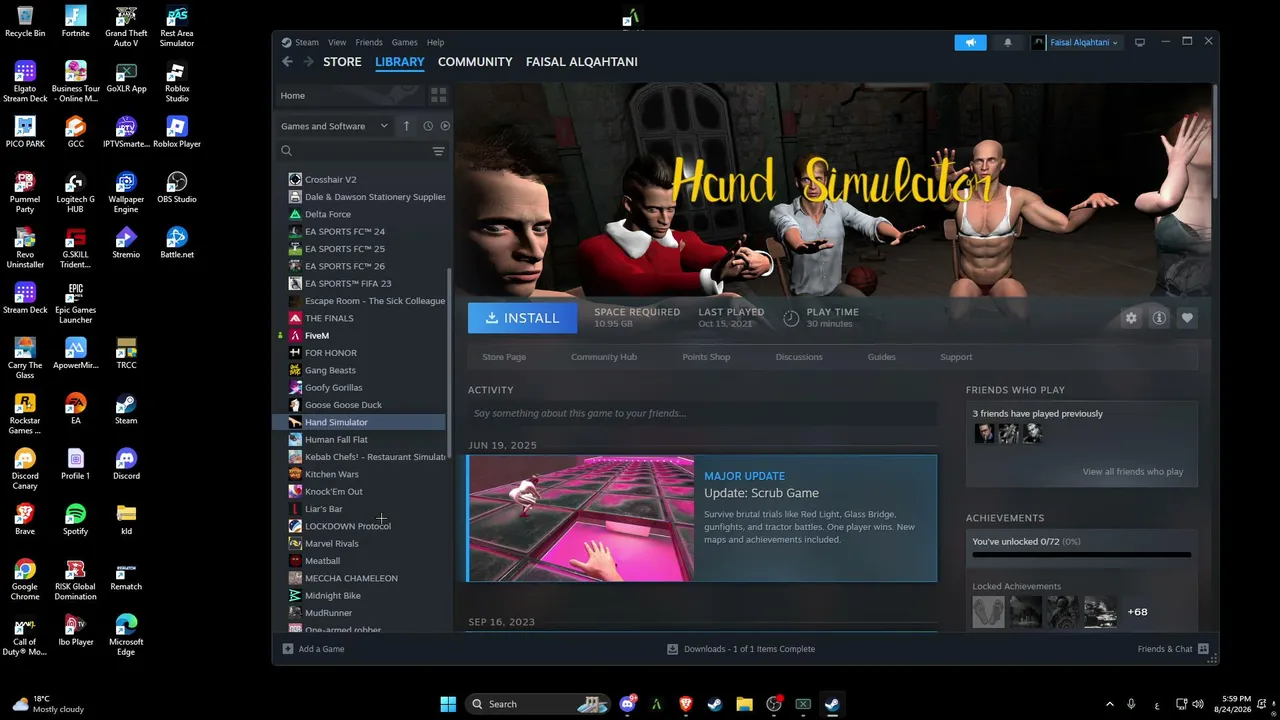Viewport: 1280px width, 720px height.
Task: Click the +68 locked achievements count
Action: click(1137, 612)
